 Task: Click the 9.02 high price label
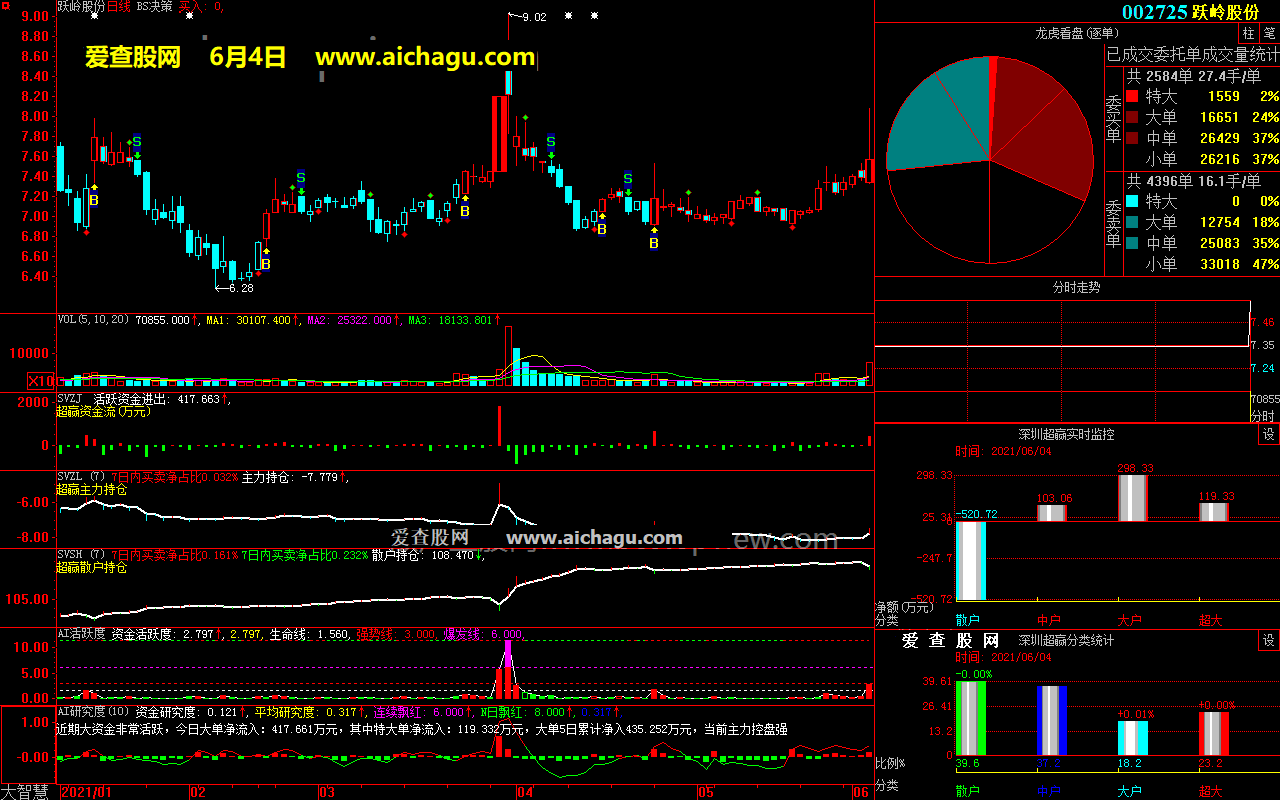[x=534, y=17]
